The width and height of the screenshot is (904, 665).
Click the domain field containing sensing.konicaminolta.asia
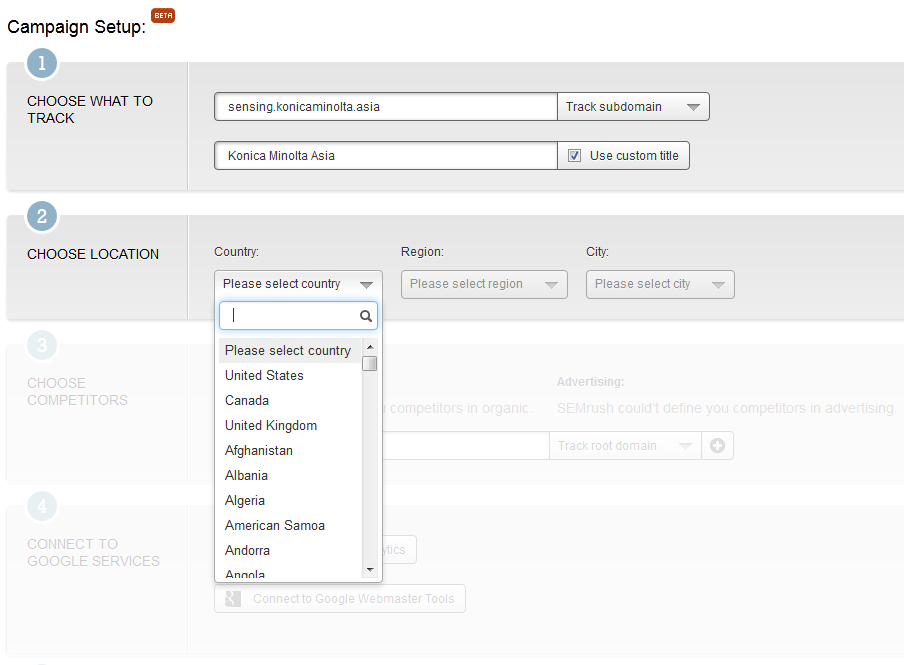coord(386,107)
